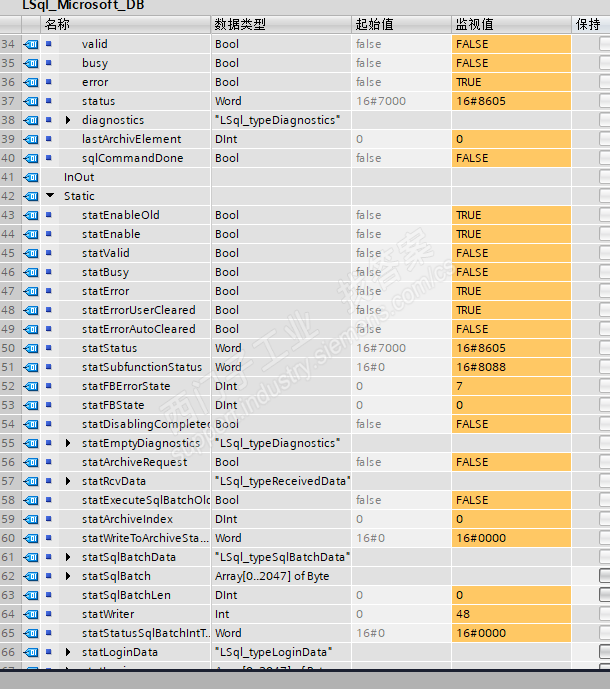
Task: Select the statExecuteSqlBatchOld variable name
Action: (x=146, y=500)
